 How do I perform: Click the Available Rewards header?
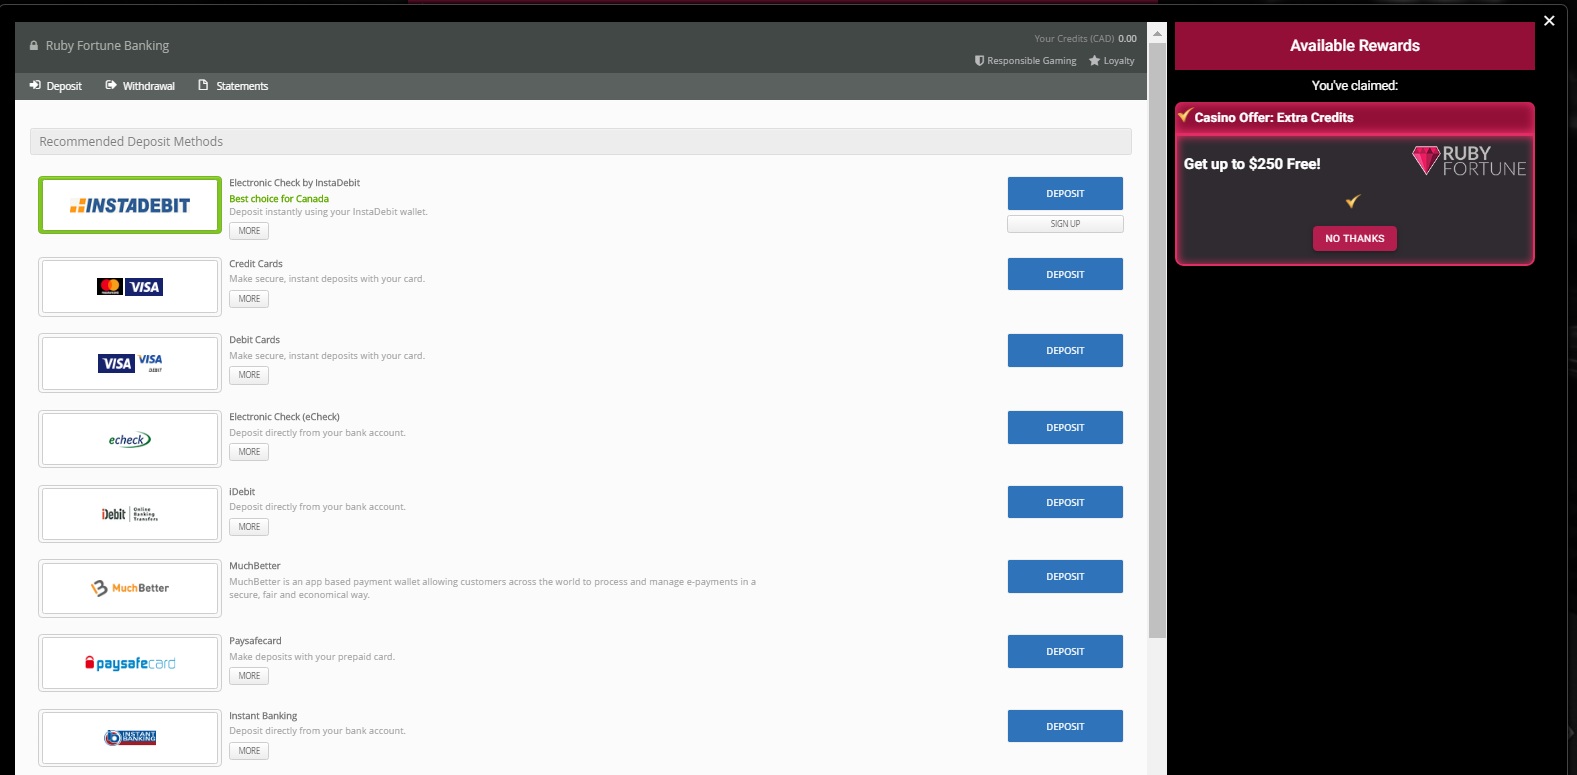(1355, 46)
